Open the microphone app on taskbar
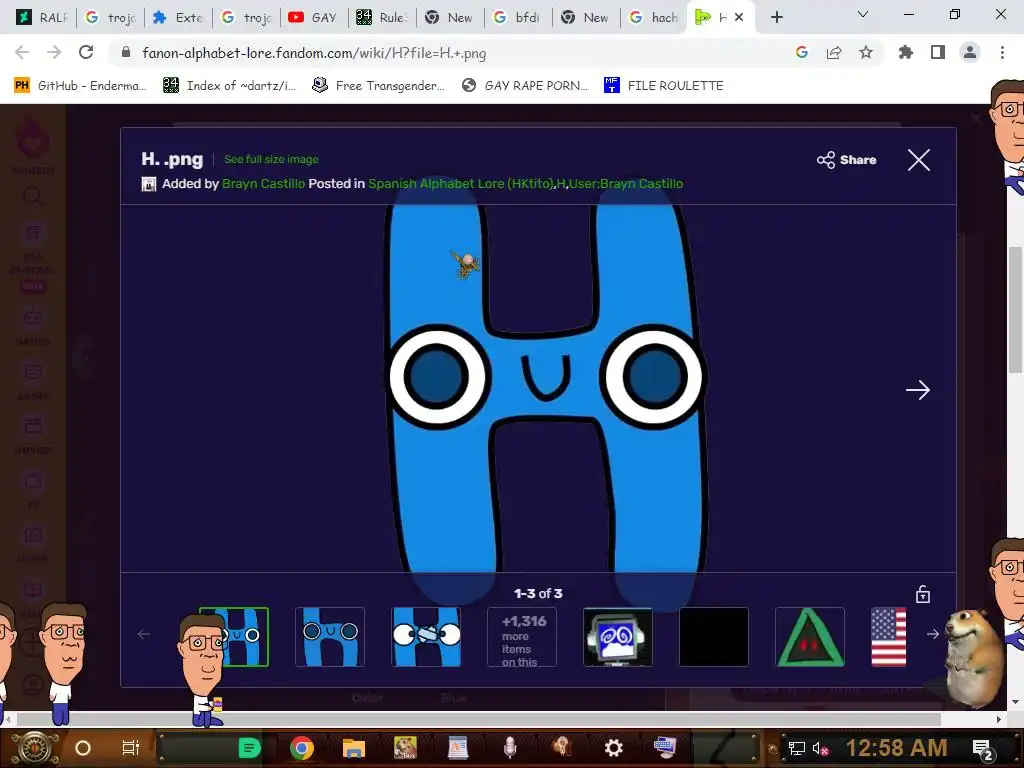This screenshot has width=1024, height=768. pyautogui.click(x=510, y=748)
